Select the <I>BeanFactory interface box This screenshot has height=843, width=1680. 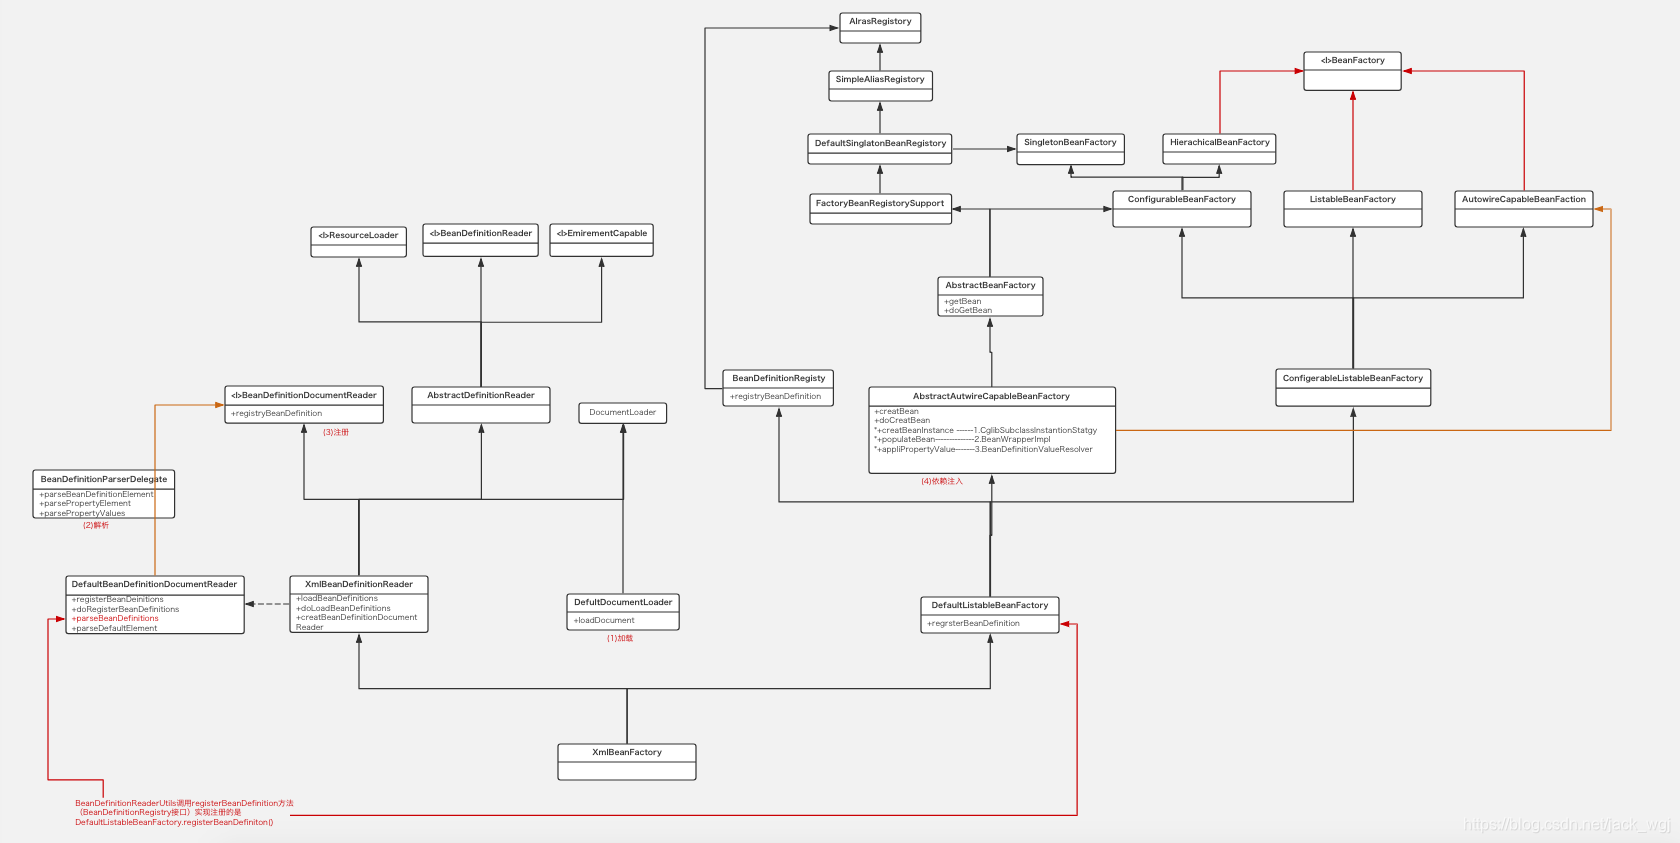point(1352,71)
